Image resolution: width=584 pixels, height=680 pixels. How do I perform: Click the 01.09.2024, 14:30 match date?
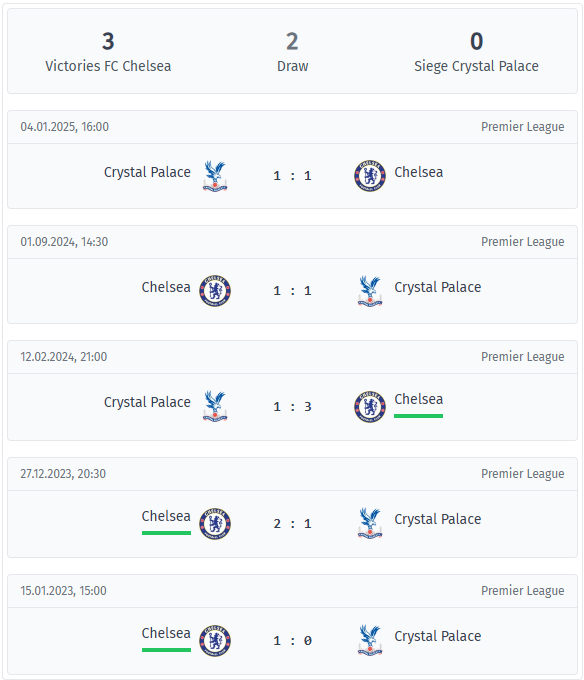point(64,242)
